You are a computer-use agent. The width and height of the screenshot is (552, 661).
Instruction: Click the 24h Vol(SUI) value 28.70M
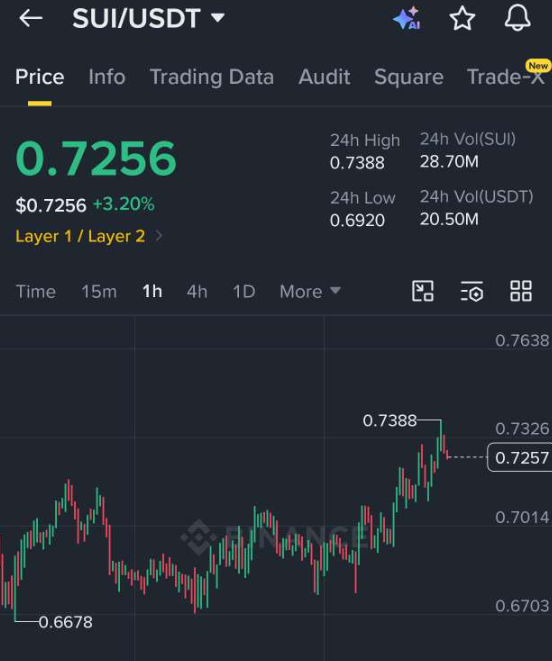click(449, 161)
